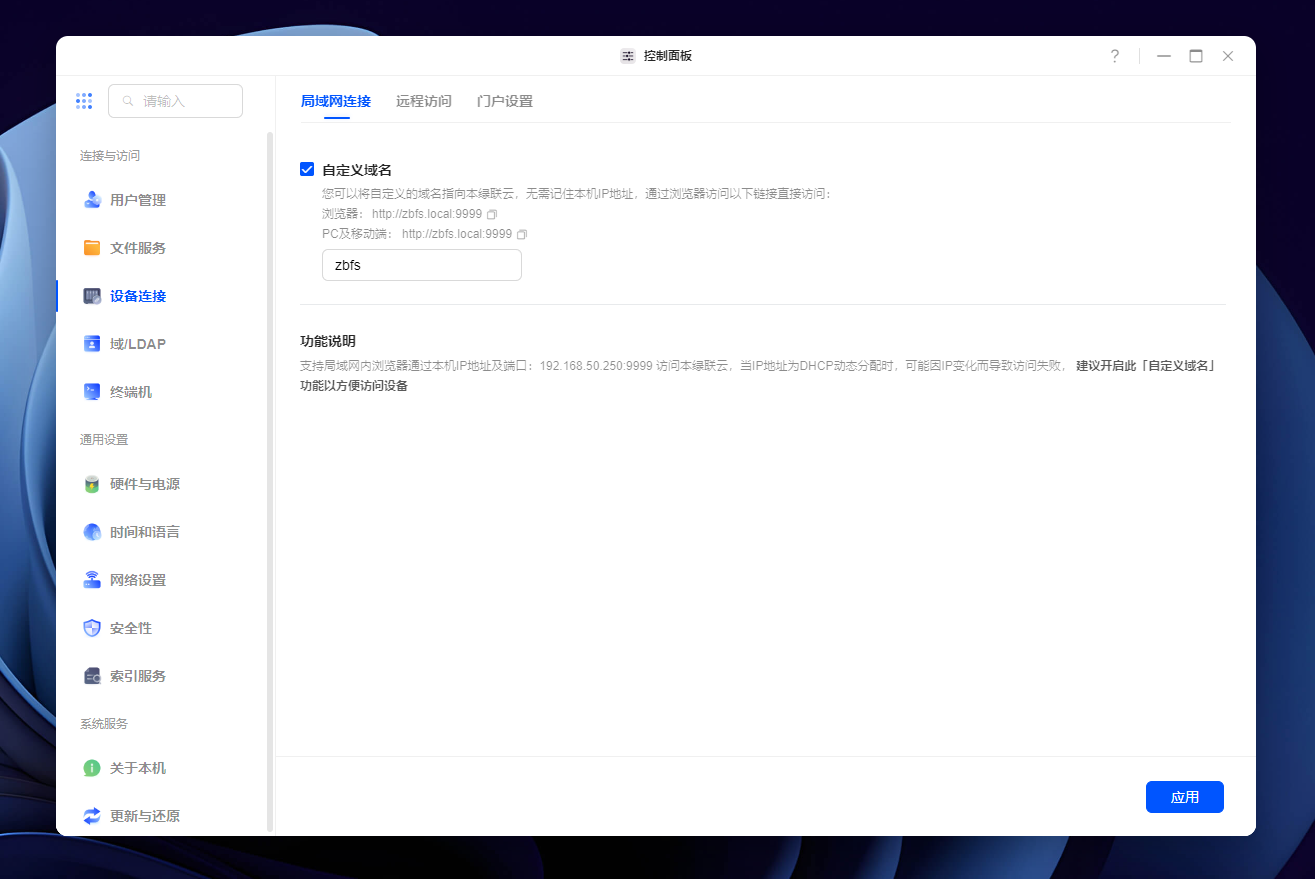
Task: Copy the PC and mobile access link
Action: pyautogui.click(x=521, y=233)
